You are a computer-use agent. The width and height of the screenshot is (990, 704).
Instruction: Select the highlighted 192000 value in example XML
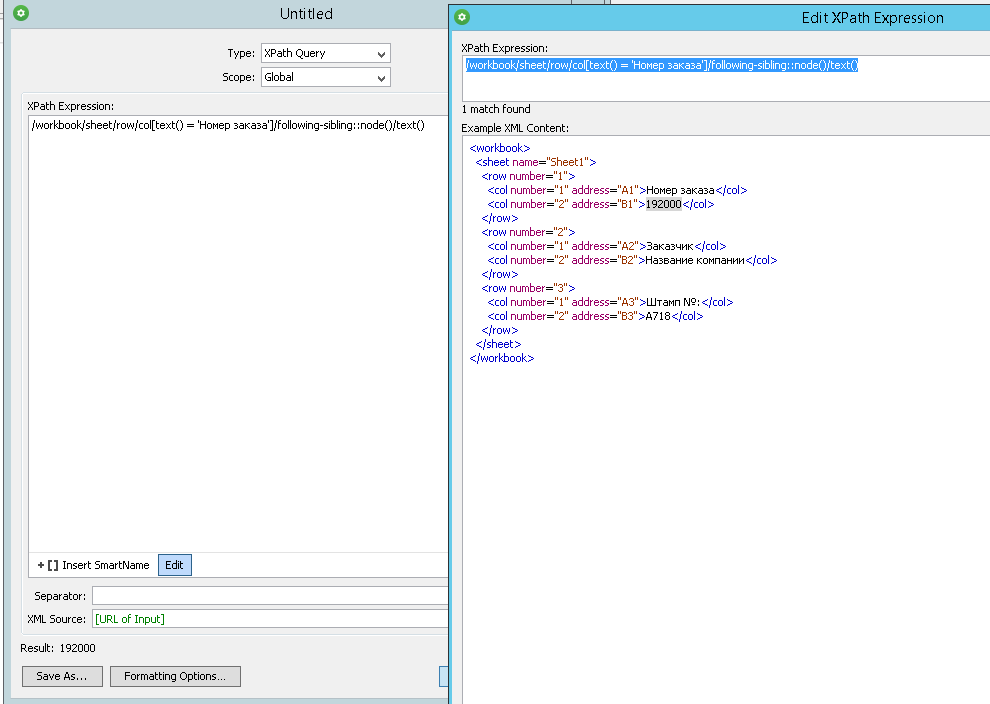click(x=663, y=204)
